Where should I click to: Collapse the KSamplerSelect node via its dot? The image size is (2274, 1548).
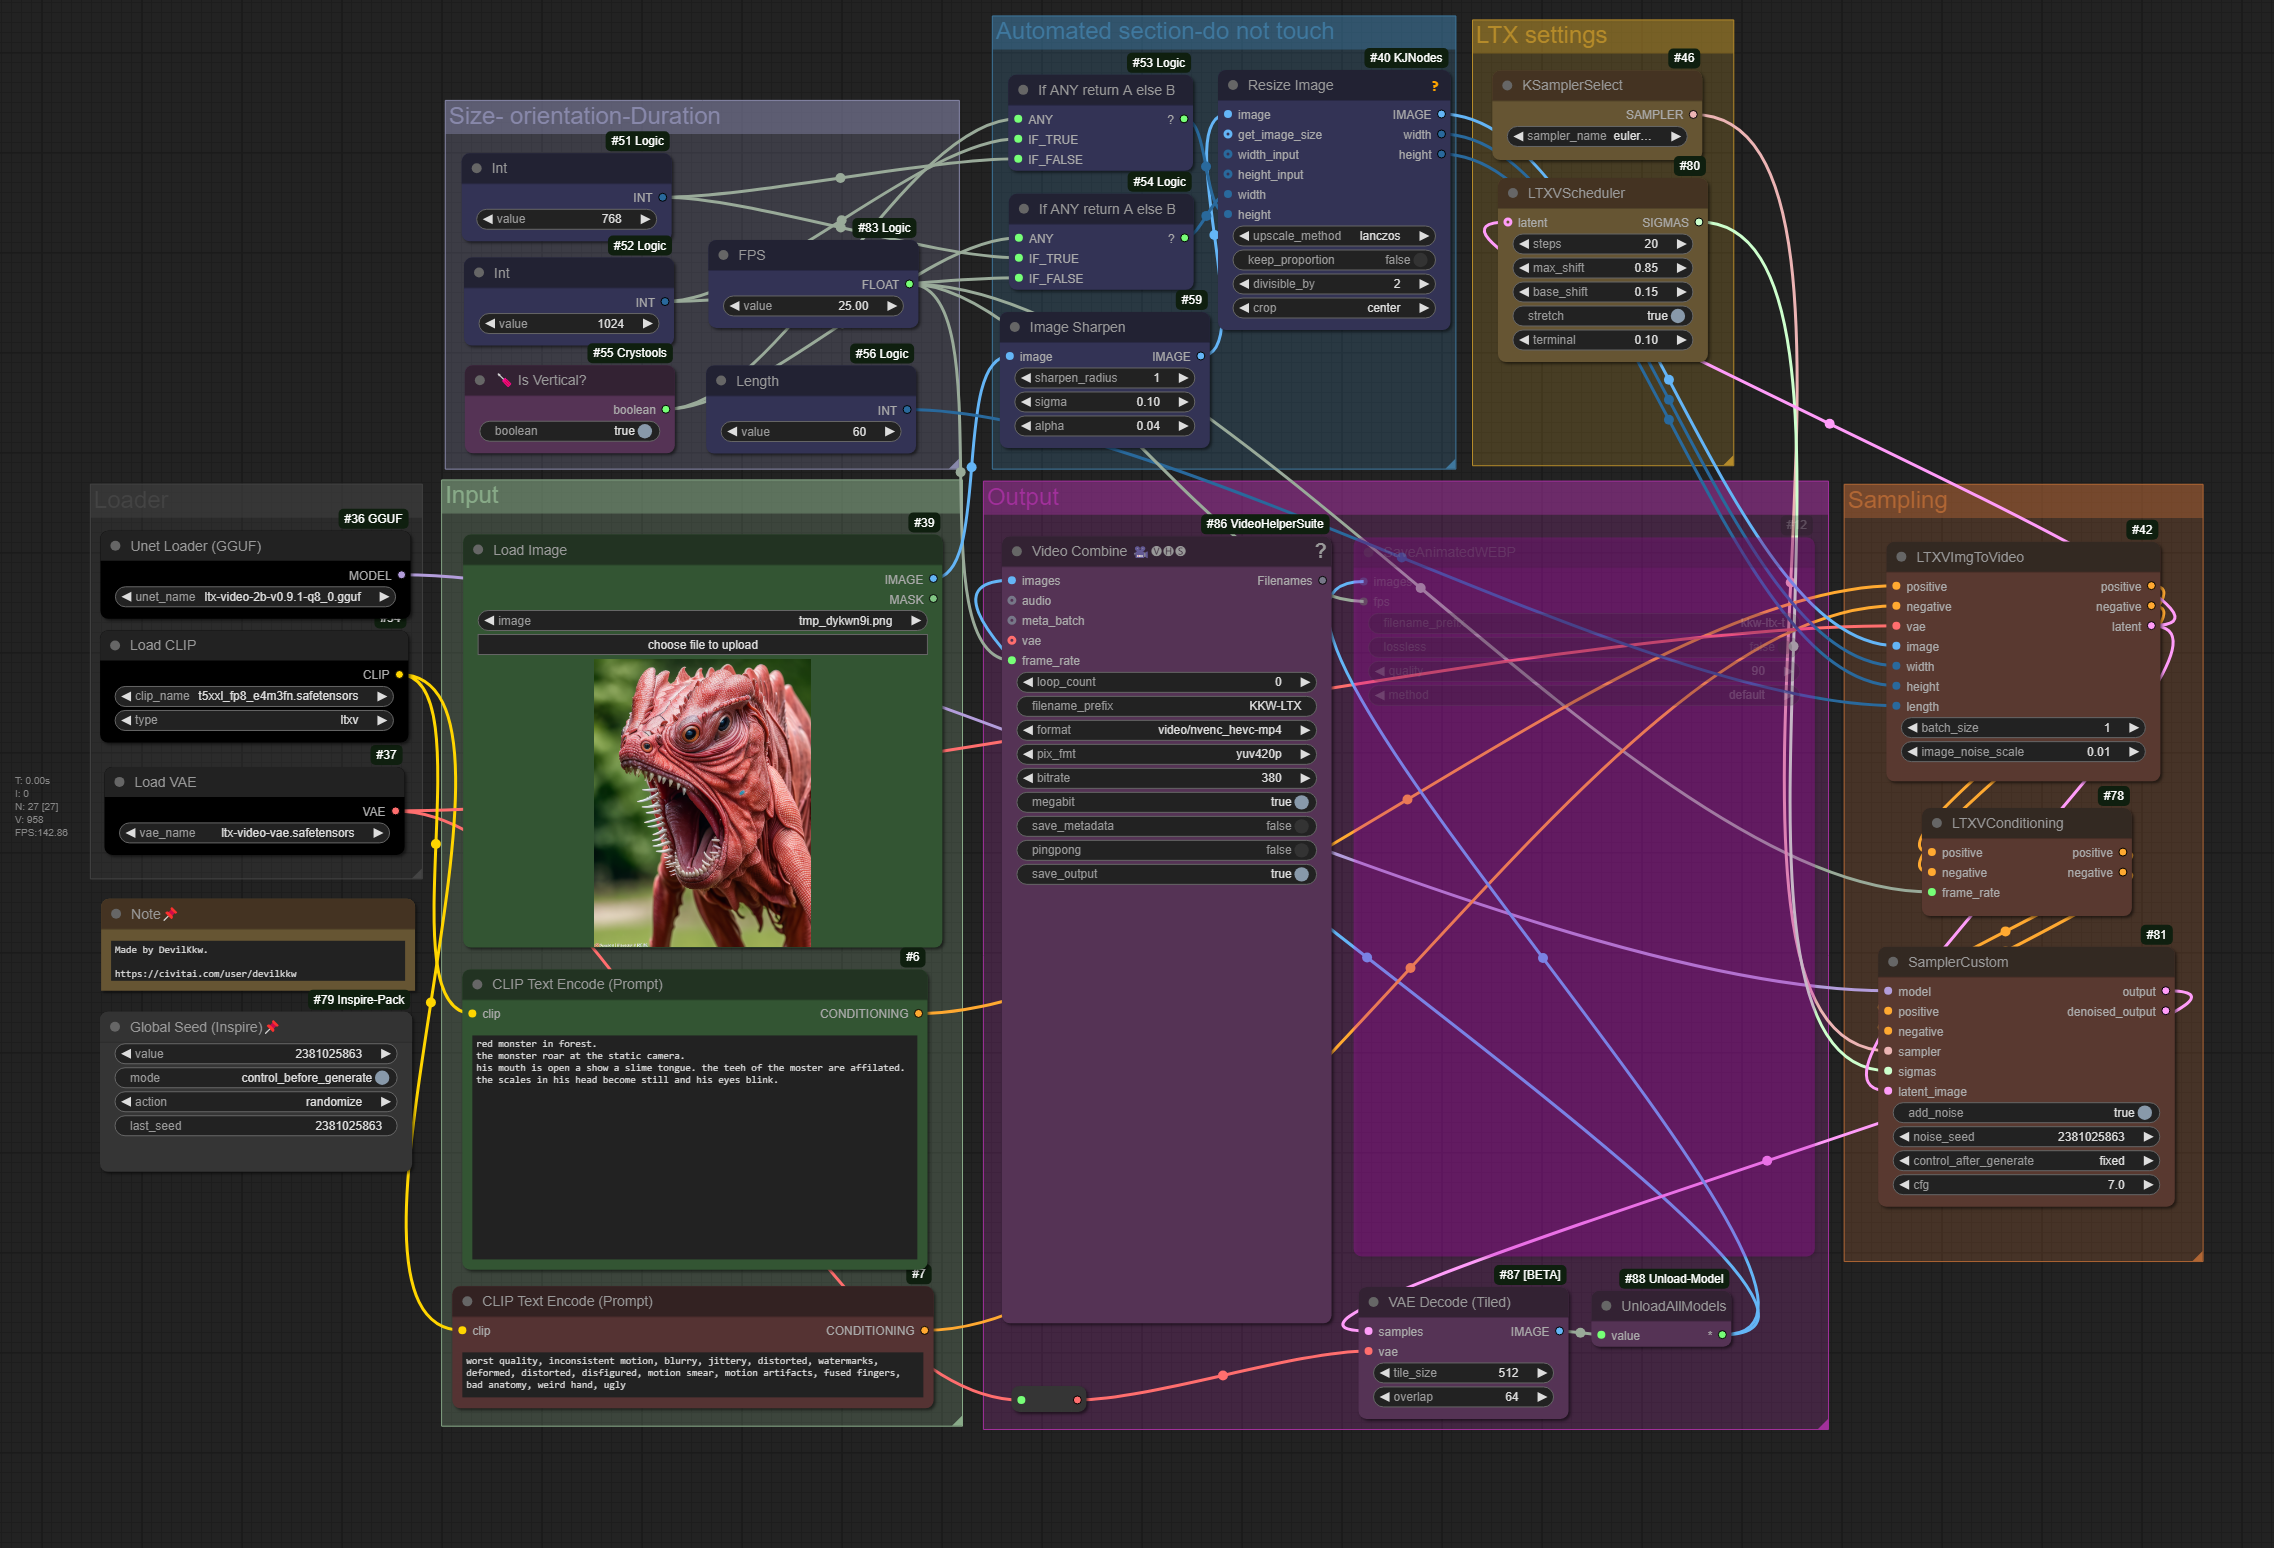1507,85
